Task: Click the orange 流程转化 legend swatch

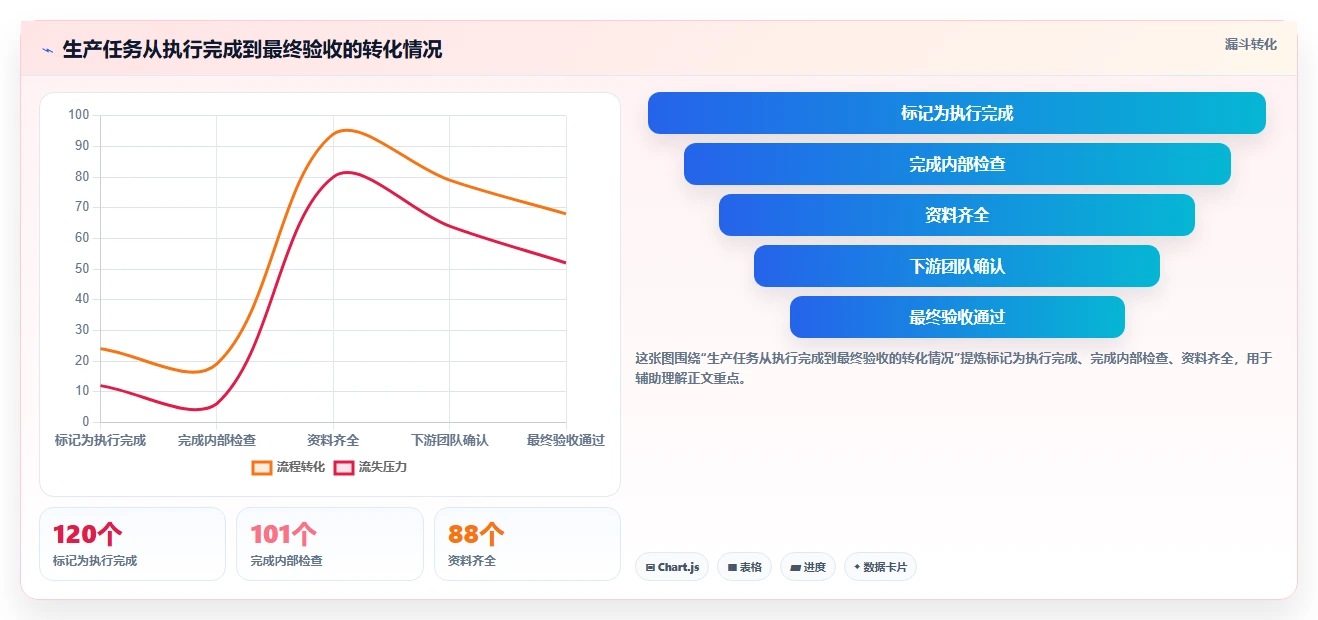Action: (262, 467)
